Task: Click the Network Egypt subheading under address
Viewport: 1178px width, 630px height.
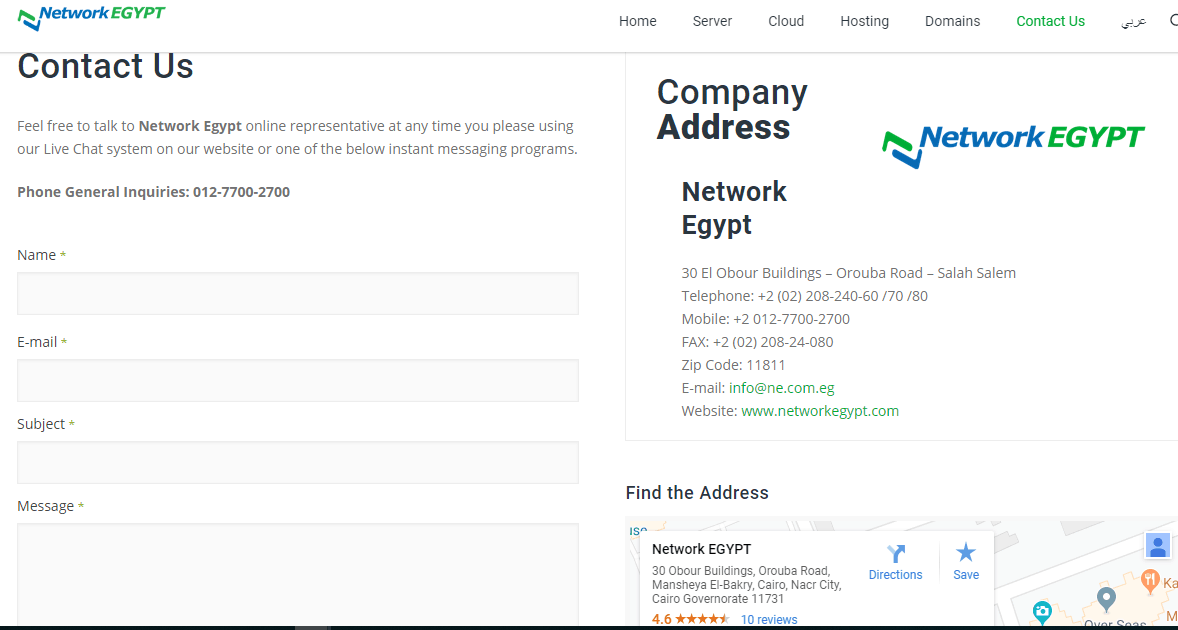Action: (x=734, y=208)
